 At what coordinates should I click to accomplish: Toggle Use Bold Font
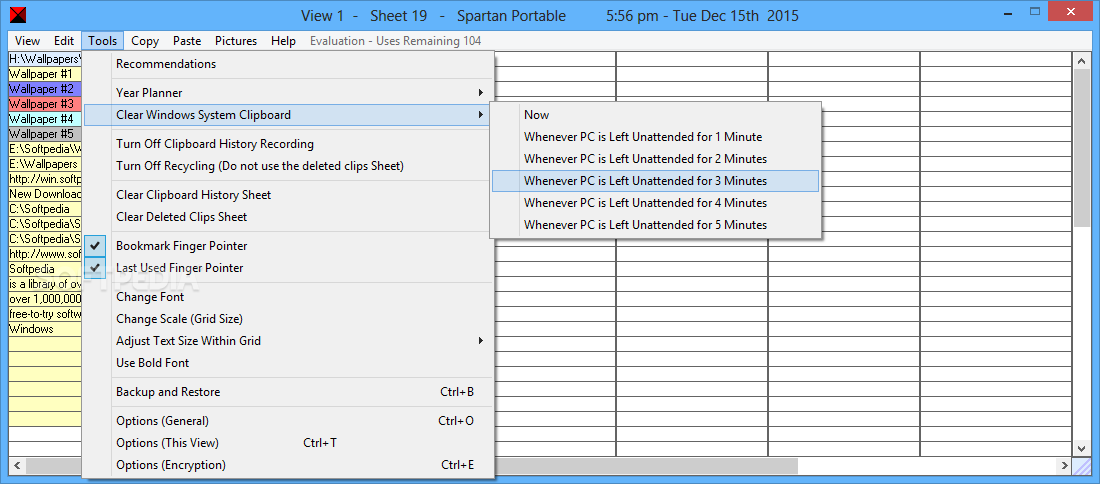coord(286,363)
